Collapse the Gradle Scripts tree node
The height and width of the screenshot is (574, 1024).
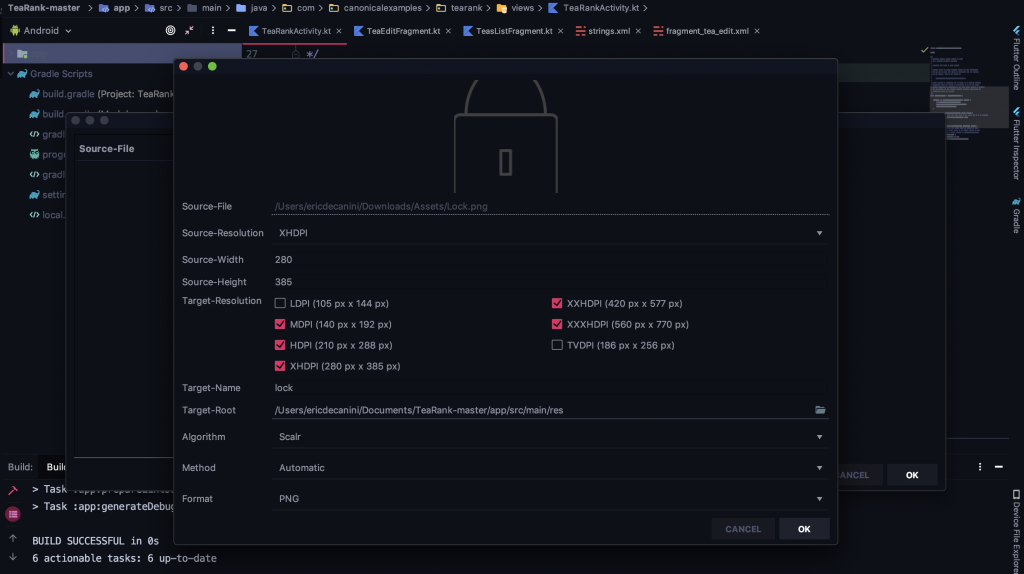(10, 74)
